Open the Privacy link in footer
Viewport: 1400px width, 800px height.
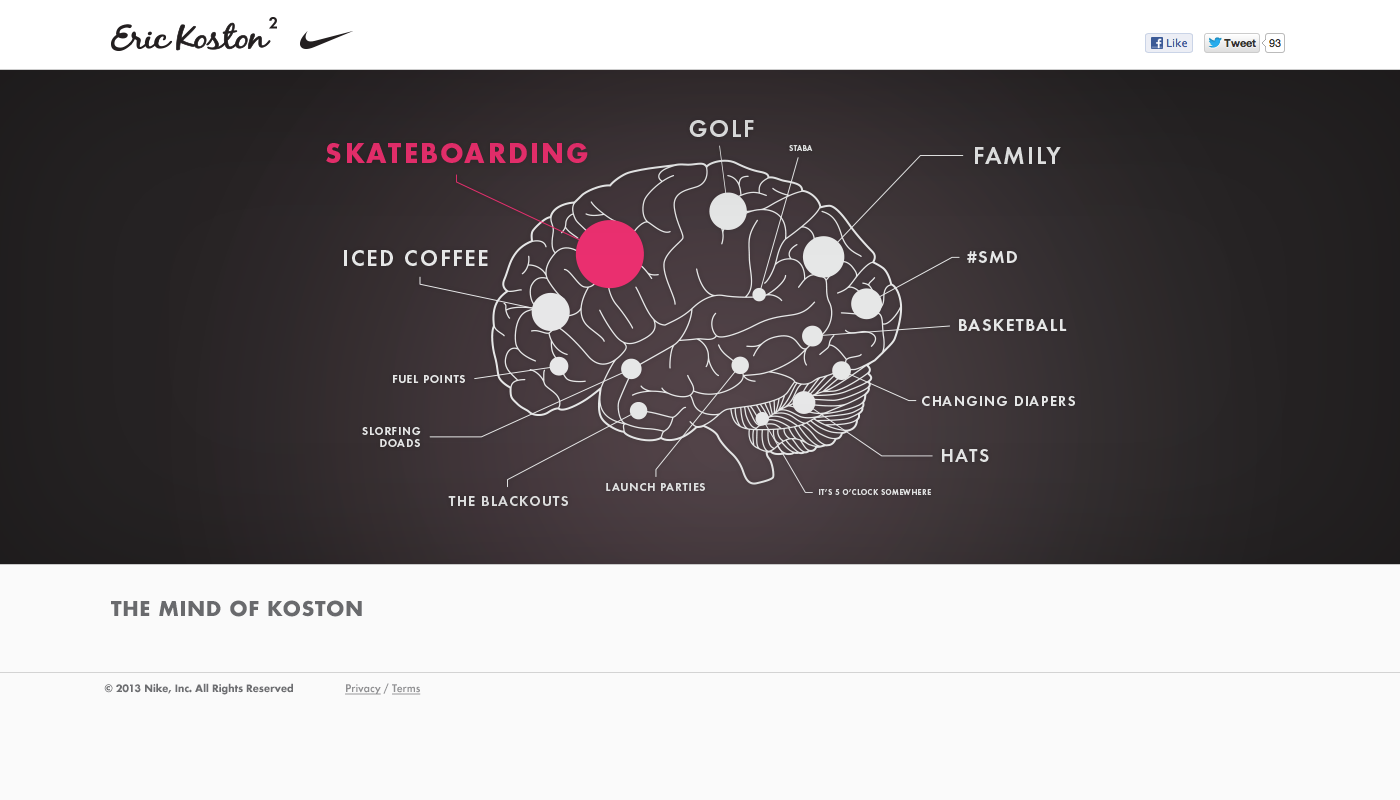(x=362, y=689)
